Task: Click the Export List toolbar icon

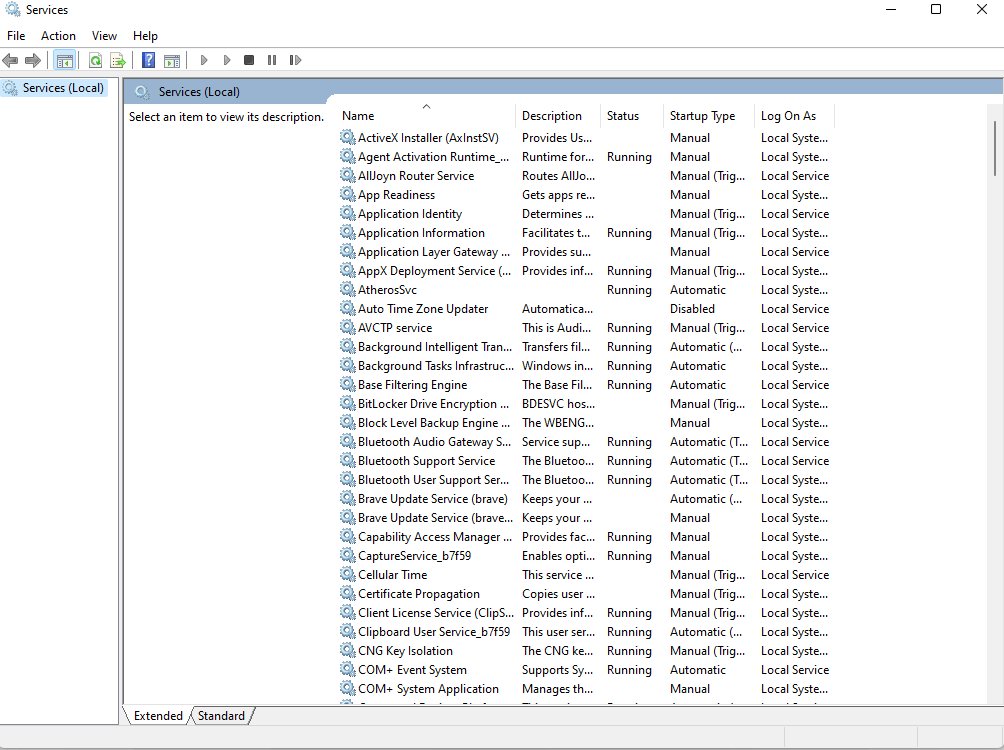Action: click(118, 60)
